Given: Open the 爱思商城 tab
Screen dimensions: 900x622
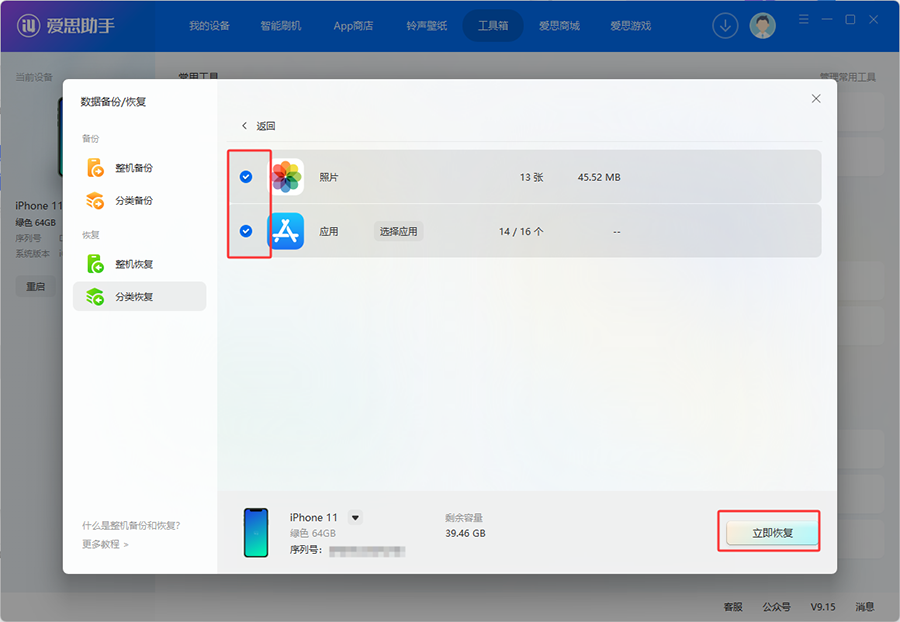Looking at the screenshot, I should point(559,26).
